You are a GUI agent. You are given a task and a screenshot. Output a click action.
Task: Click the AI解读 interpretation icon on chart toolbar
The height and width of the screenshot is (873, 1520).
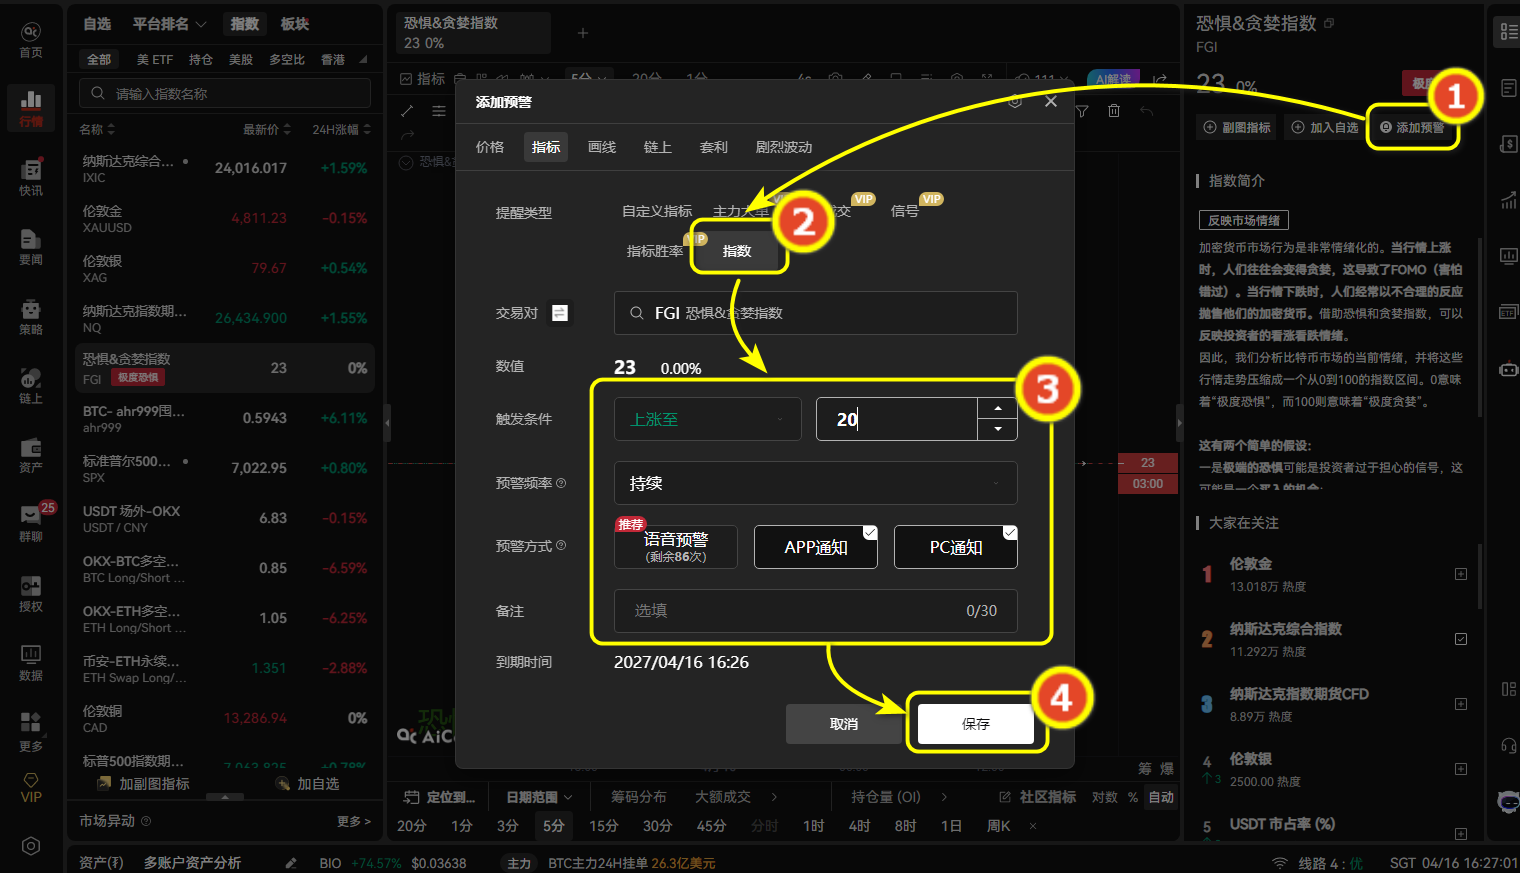coord(1112,77)
